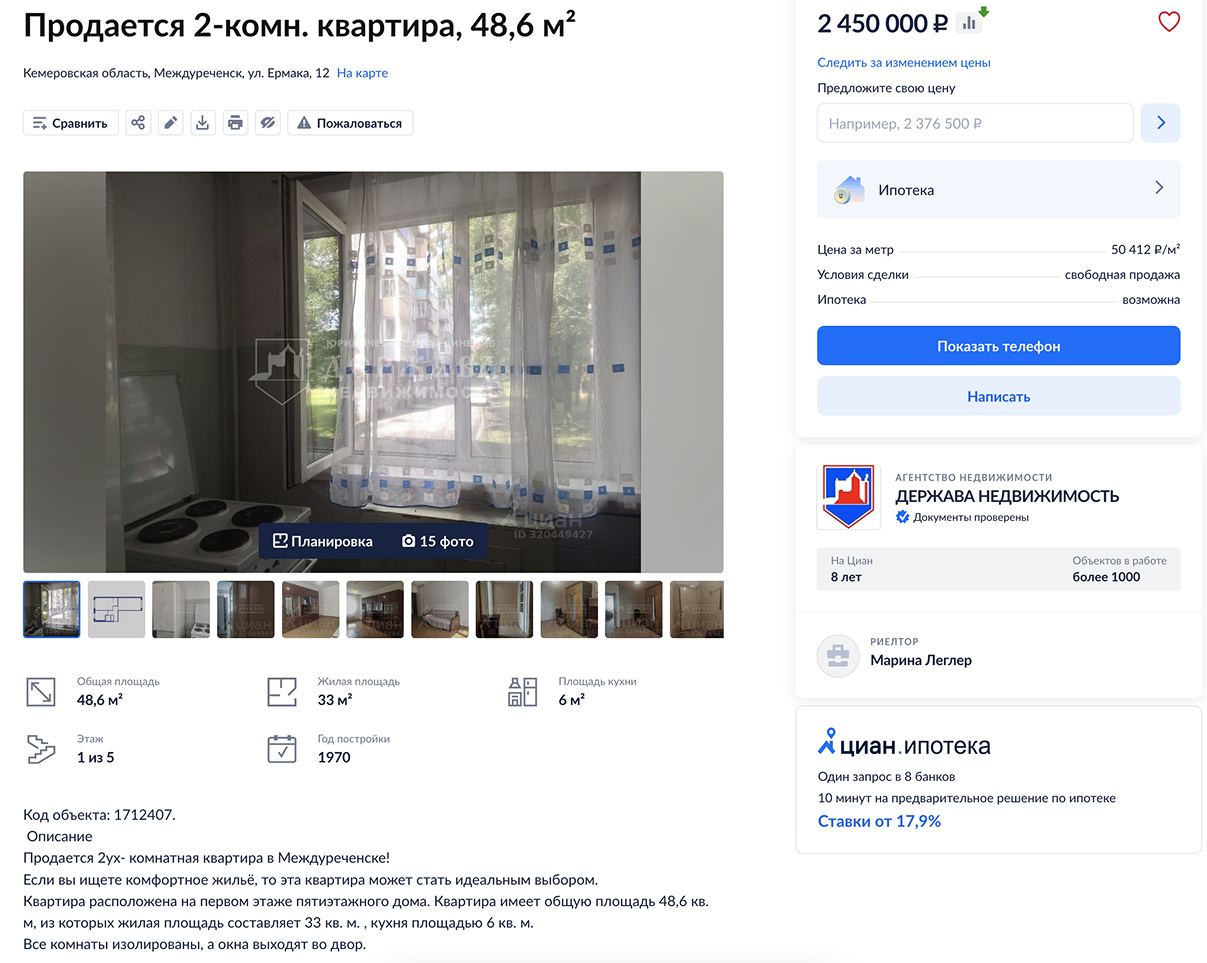Open the Планировка floor plan tab
Screen dimensions: 1207x963
tap(322, 541)
